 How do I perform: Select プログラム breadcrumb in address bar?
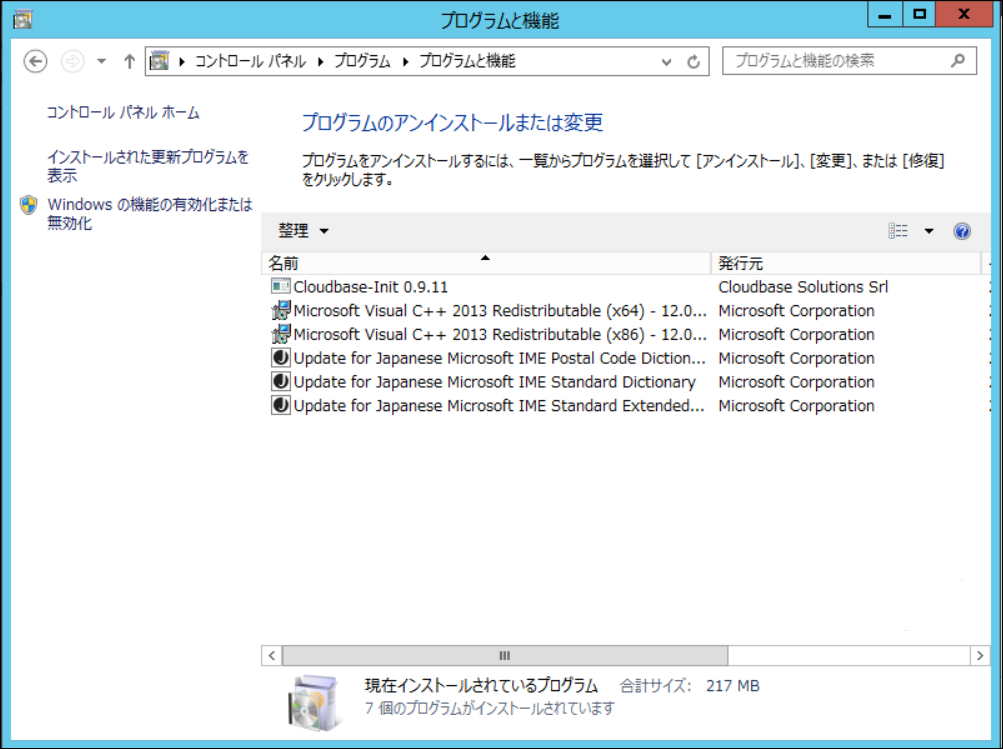tap(362, 61)
